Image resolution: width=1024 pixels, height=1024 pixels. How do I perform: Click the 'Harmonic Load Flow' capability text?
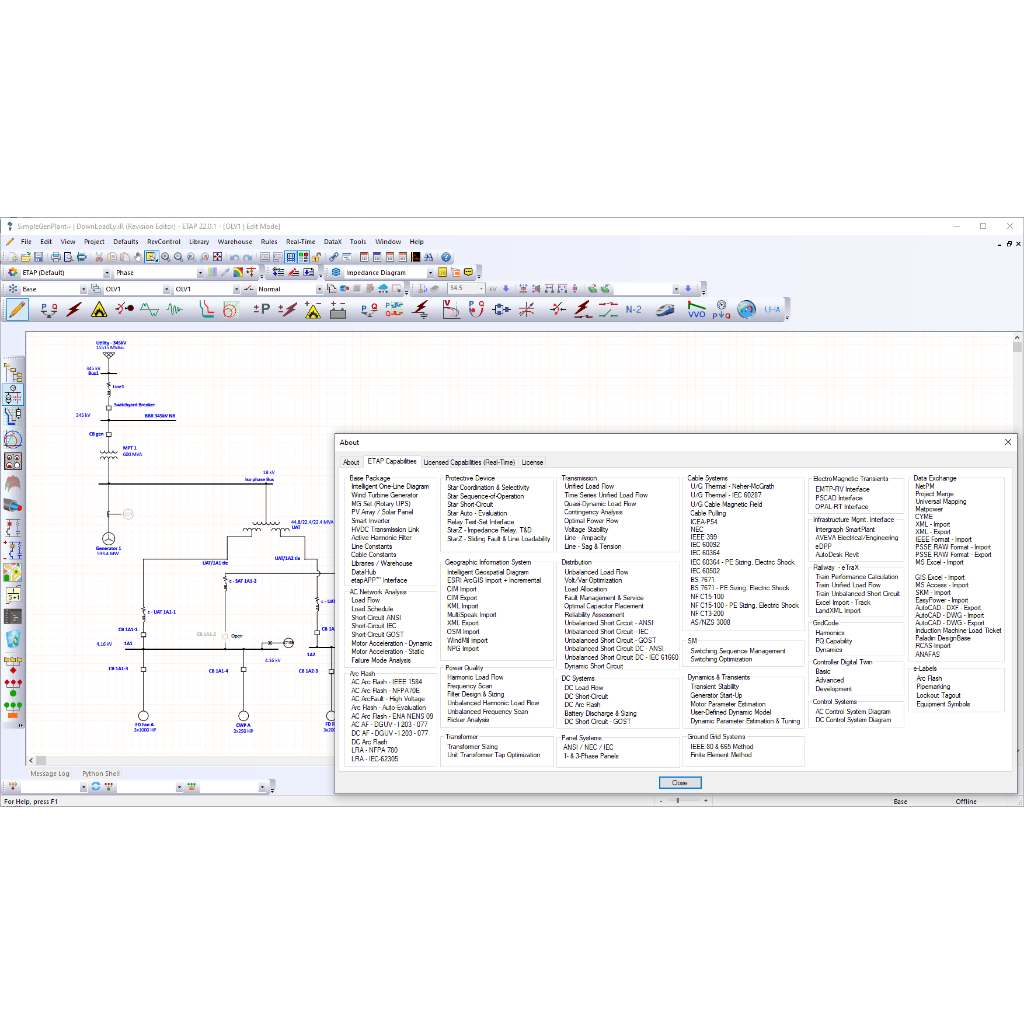tap(475, 677)
